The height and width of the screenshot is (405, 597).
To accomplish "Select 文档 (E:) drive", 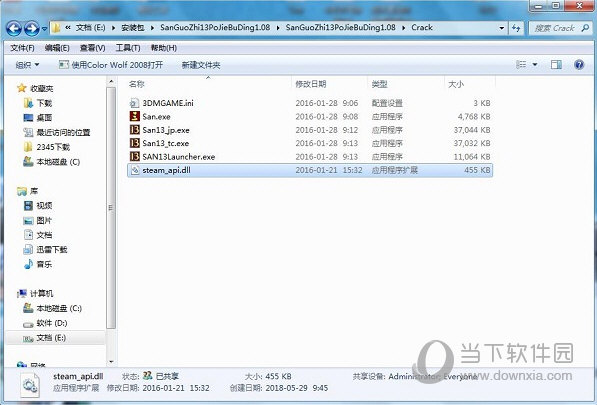I will tap(51, 338).
